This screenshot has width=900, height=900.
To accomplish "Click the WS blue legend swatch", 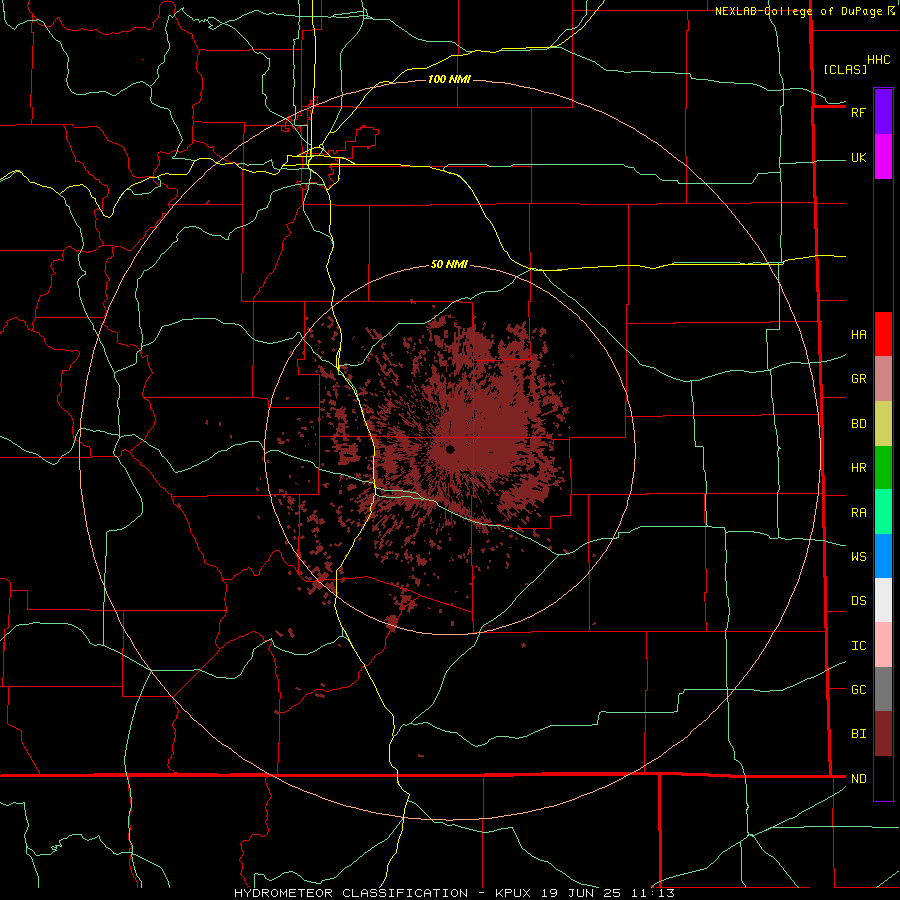I will click(x=883, y=556).
